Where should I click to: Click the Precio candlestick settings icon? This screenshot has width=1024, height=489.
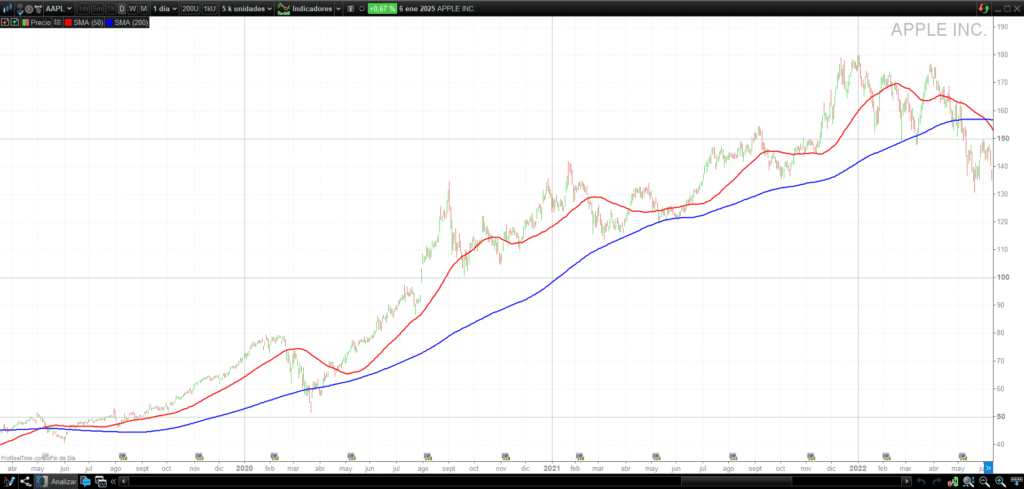click(x=58, y=21)
